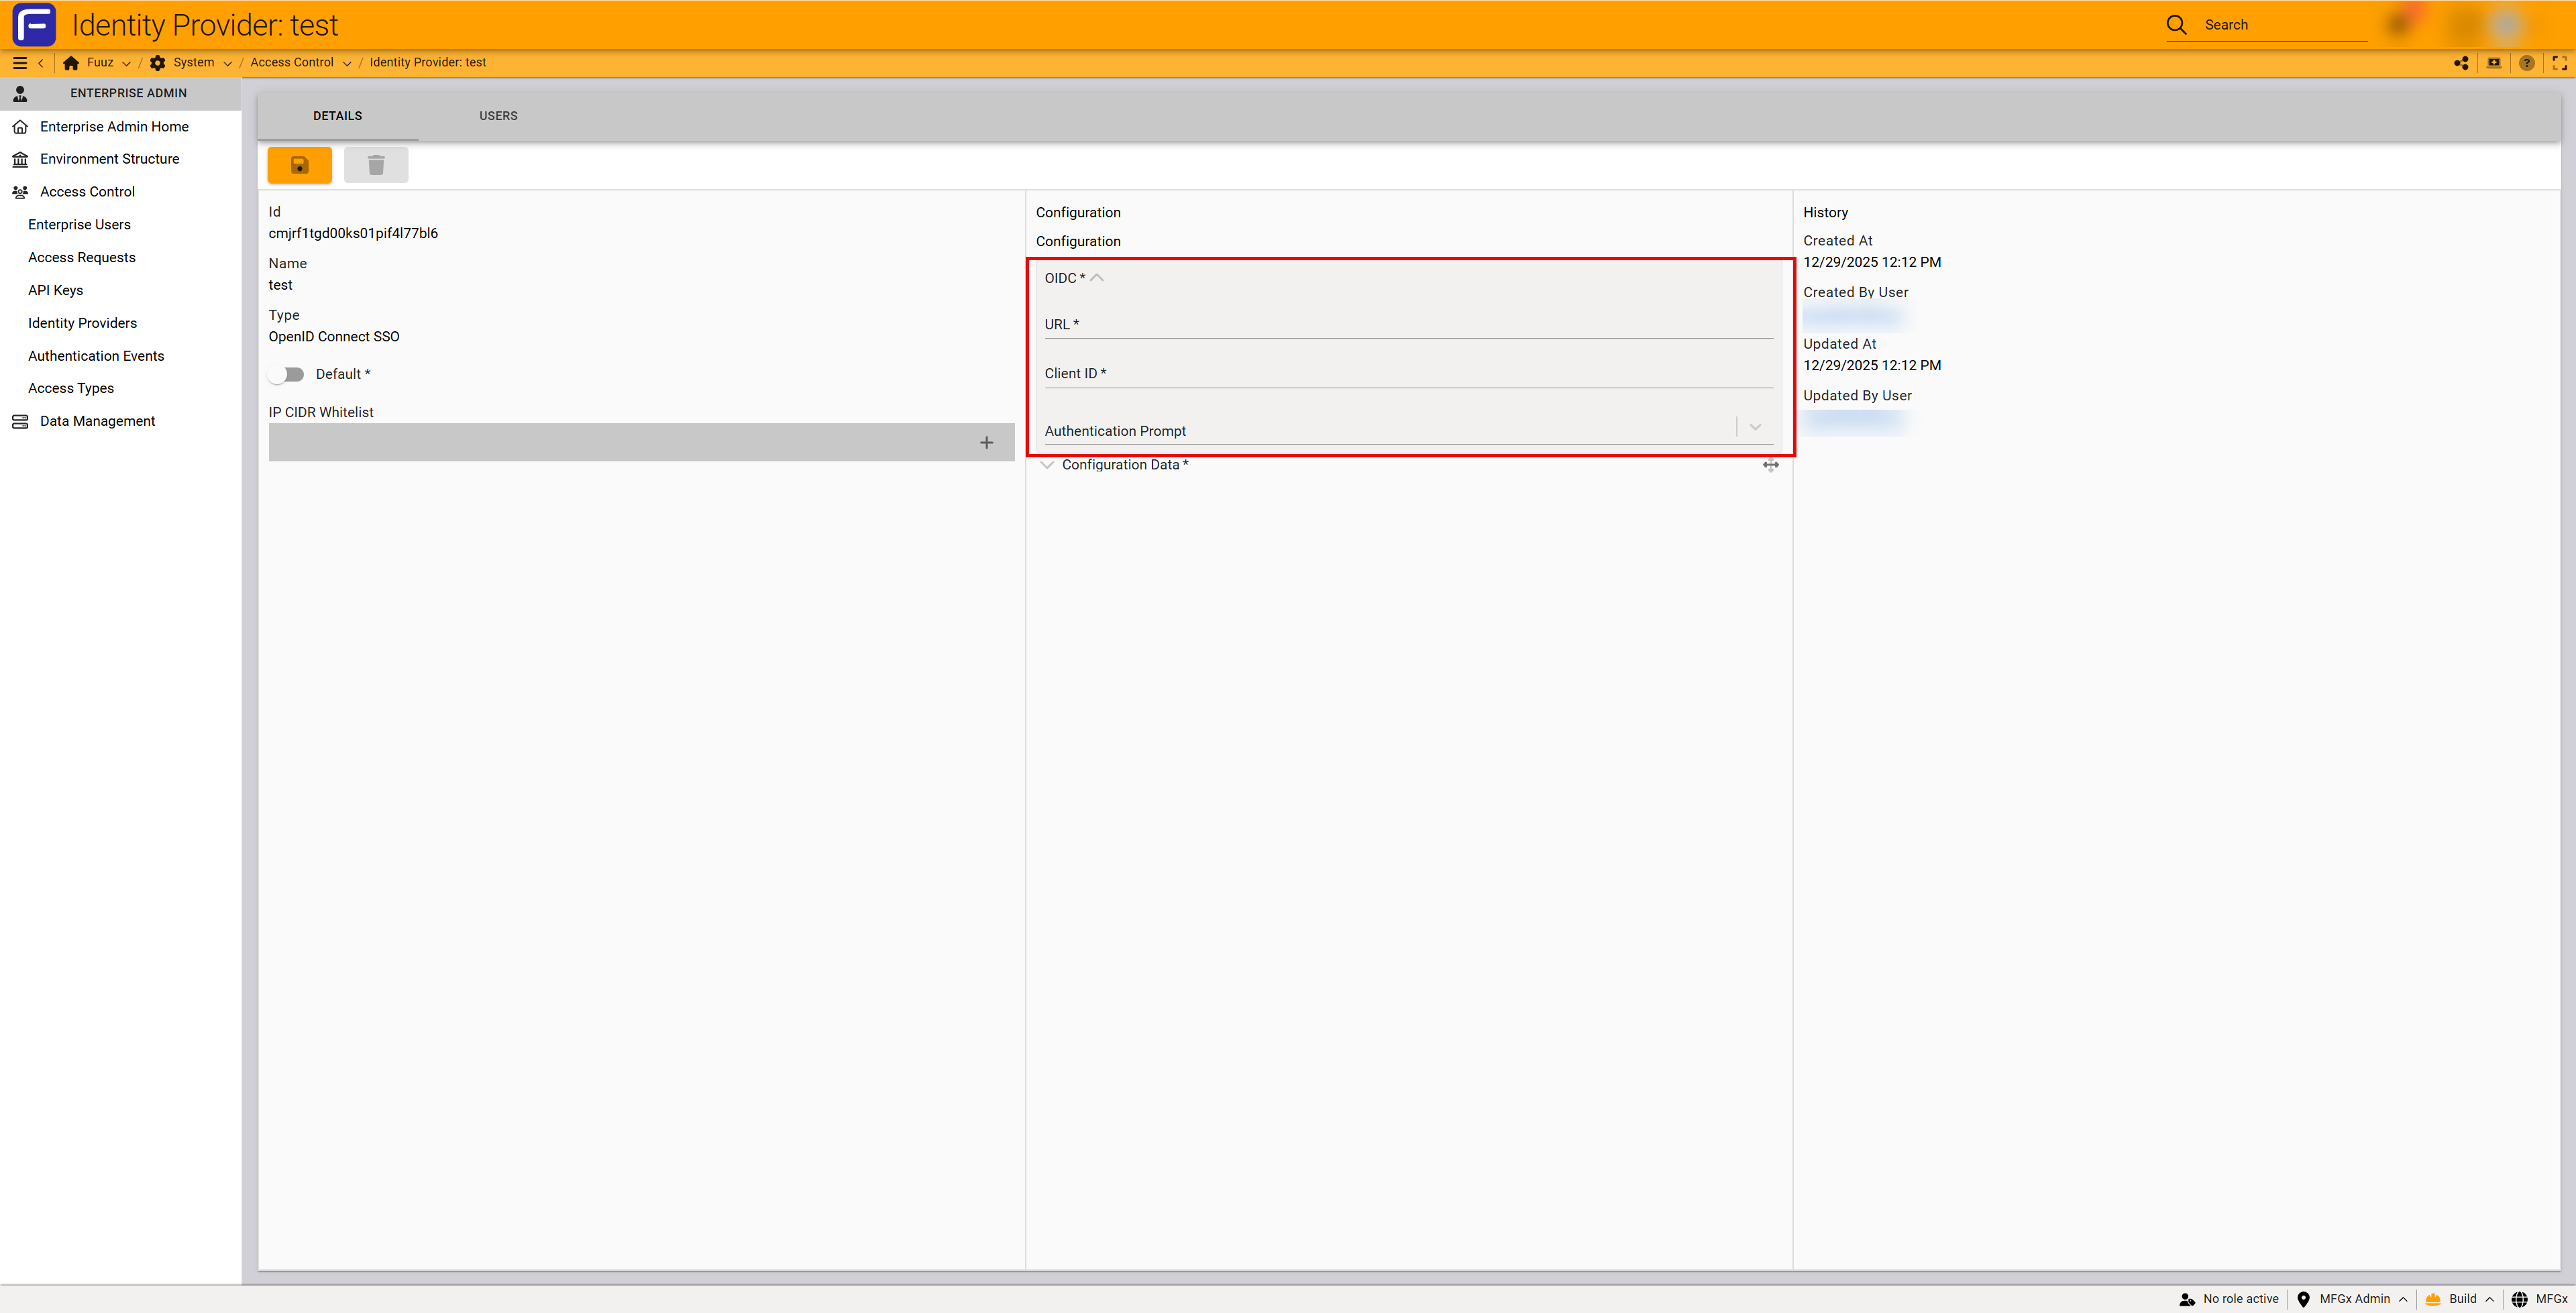Image resolution: width=2576 pixels, height=1313 pixels.
Task: Click the Client ID input field
Action: click(1408, 373)
